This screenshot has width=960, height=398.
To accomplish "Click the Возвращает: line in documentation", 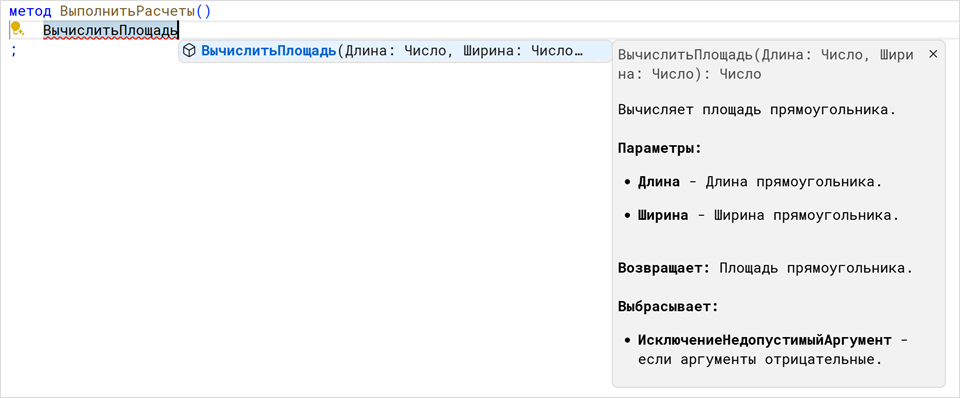I will point(765,268).
